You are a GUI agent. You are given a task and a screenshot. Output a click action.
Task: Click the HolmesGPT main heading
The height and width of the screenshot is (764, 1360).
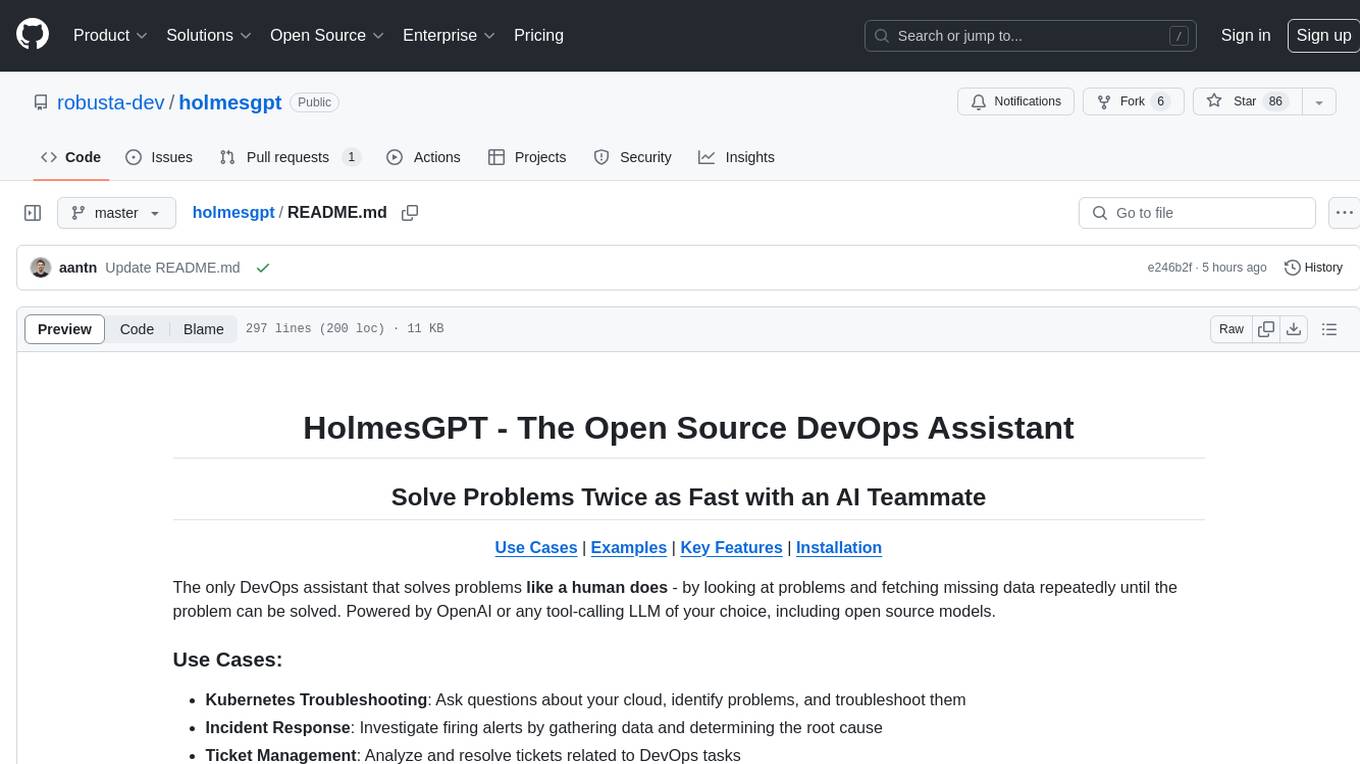pyautogui.click(x=689, y=428)
